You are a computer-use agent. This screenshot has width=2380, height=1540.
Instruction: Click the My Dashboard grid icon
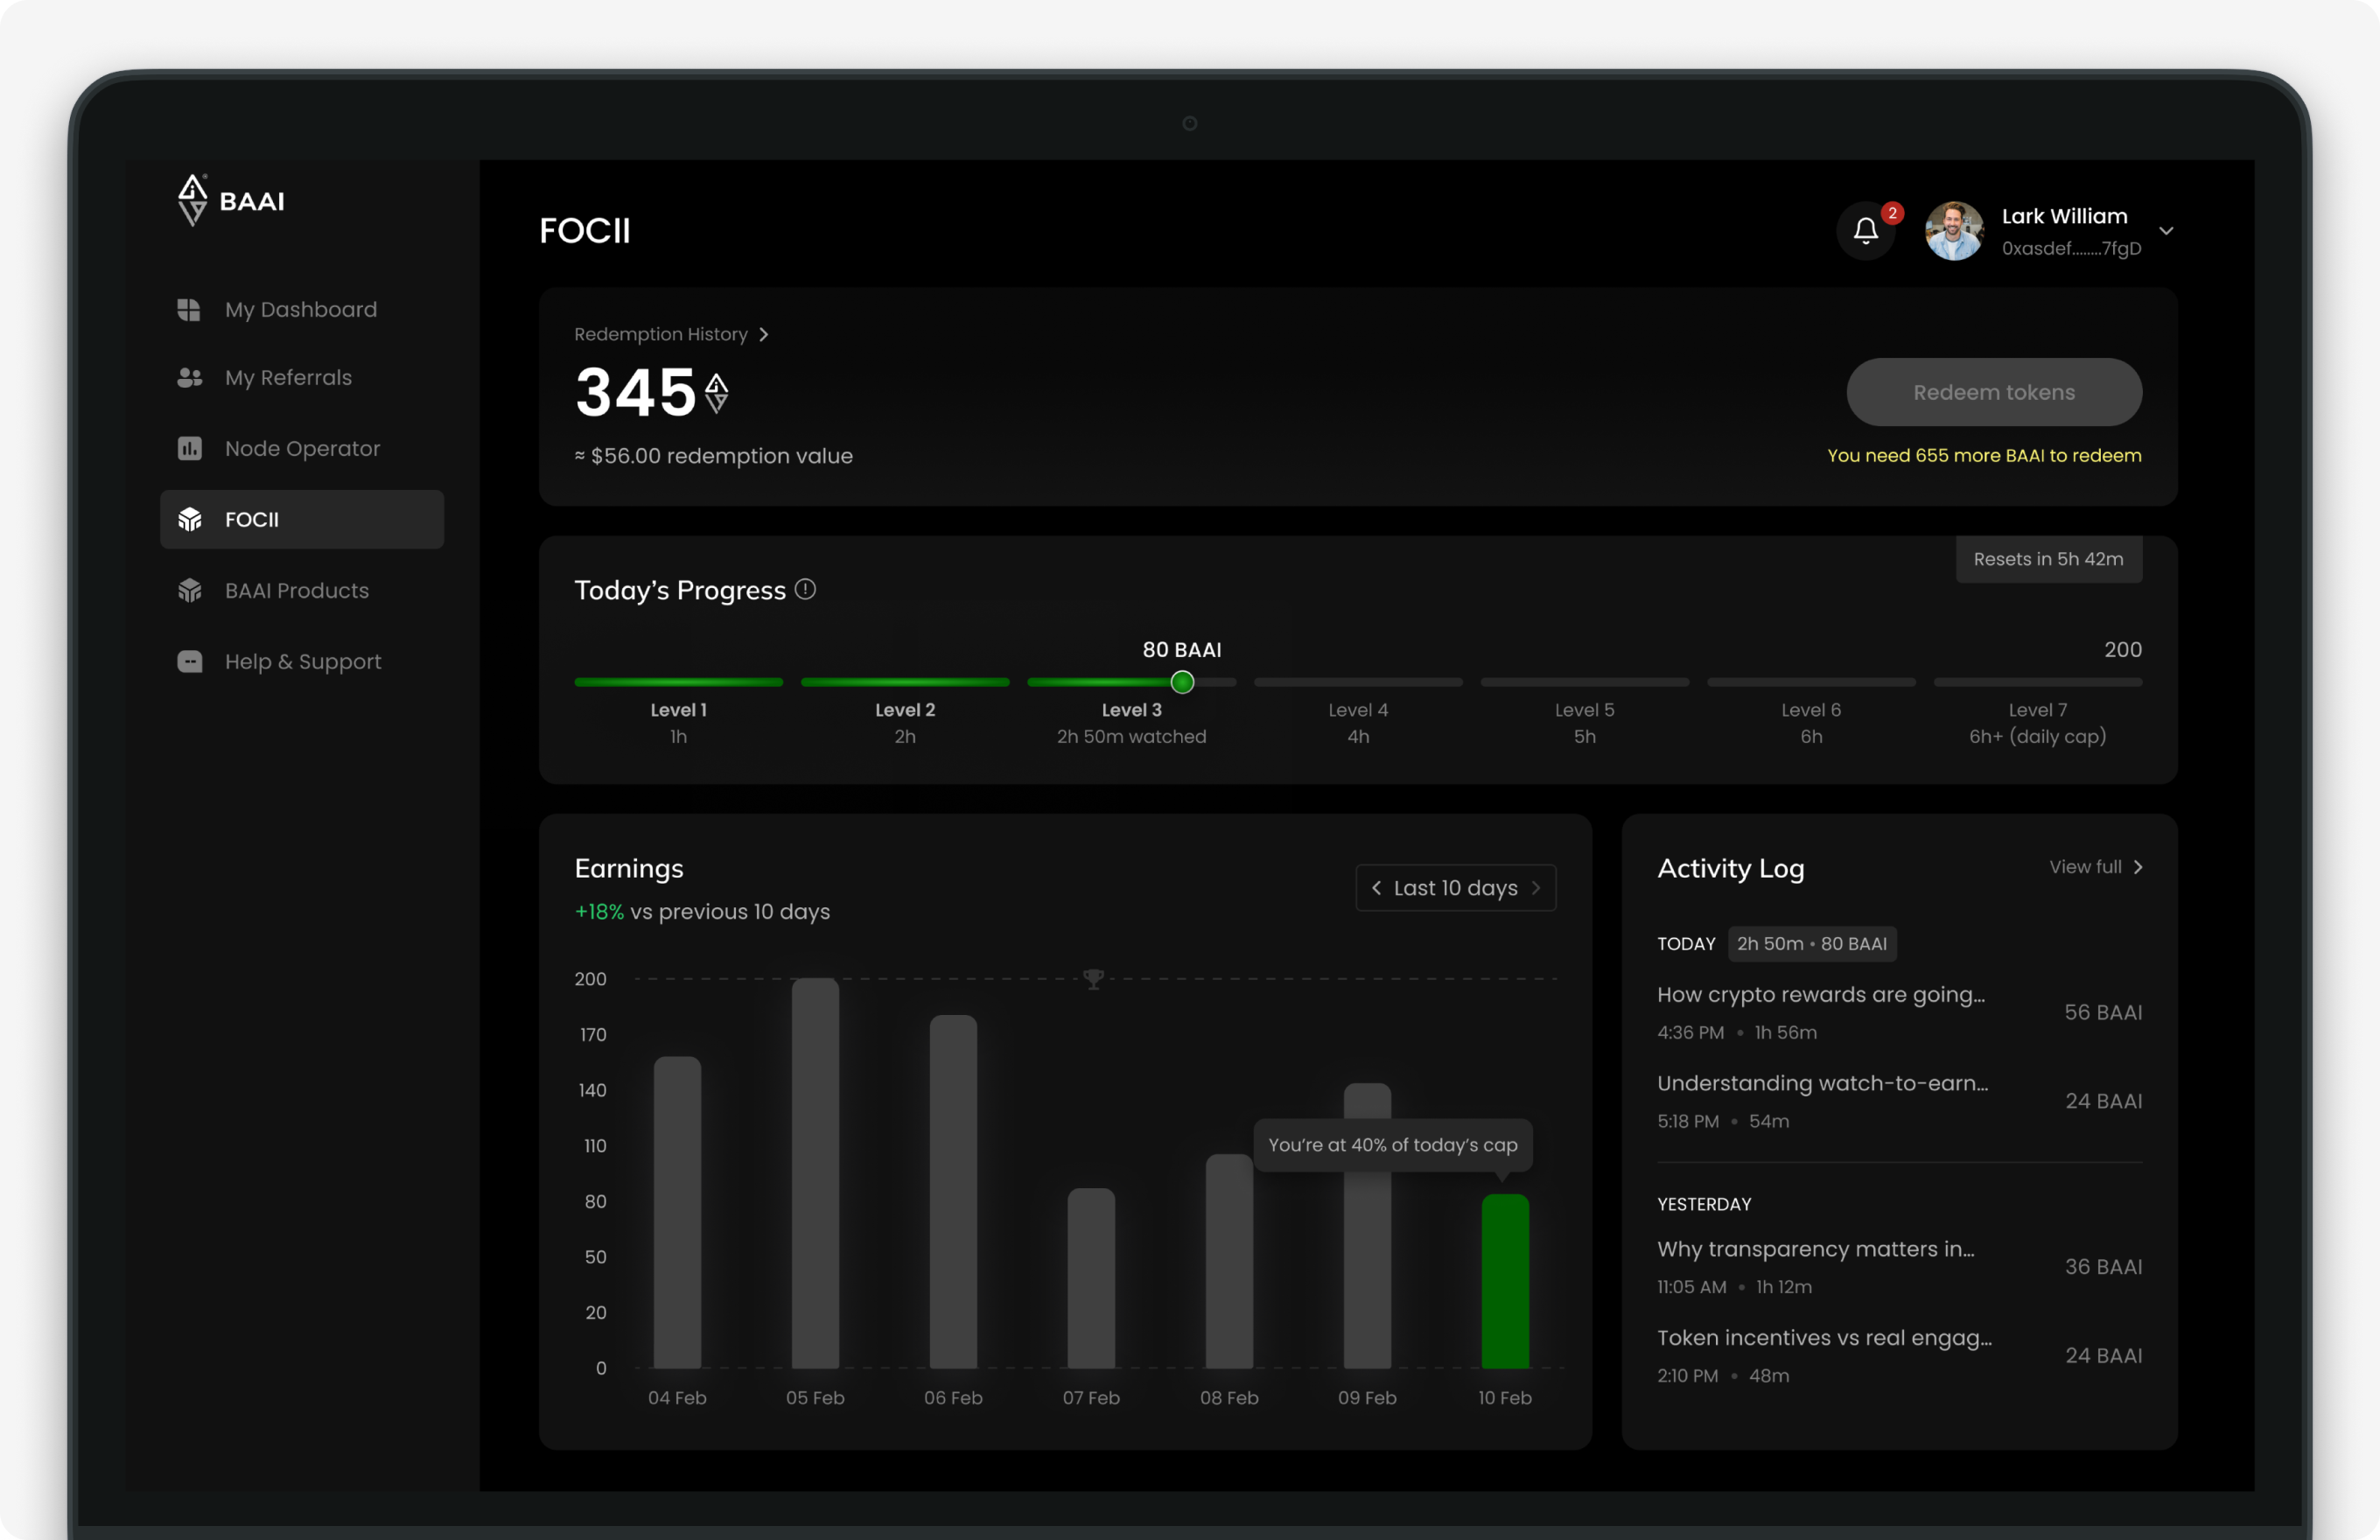(189, 310)
